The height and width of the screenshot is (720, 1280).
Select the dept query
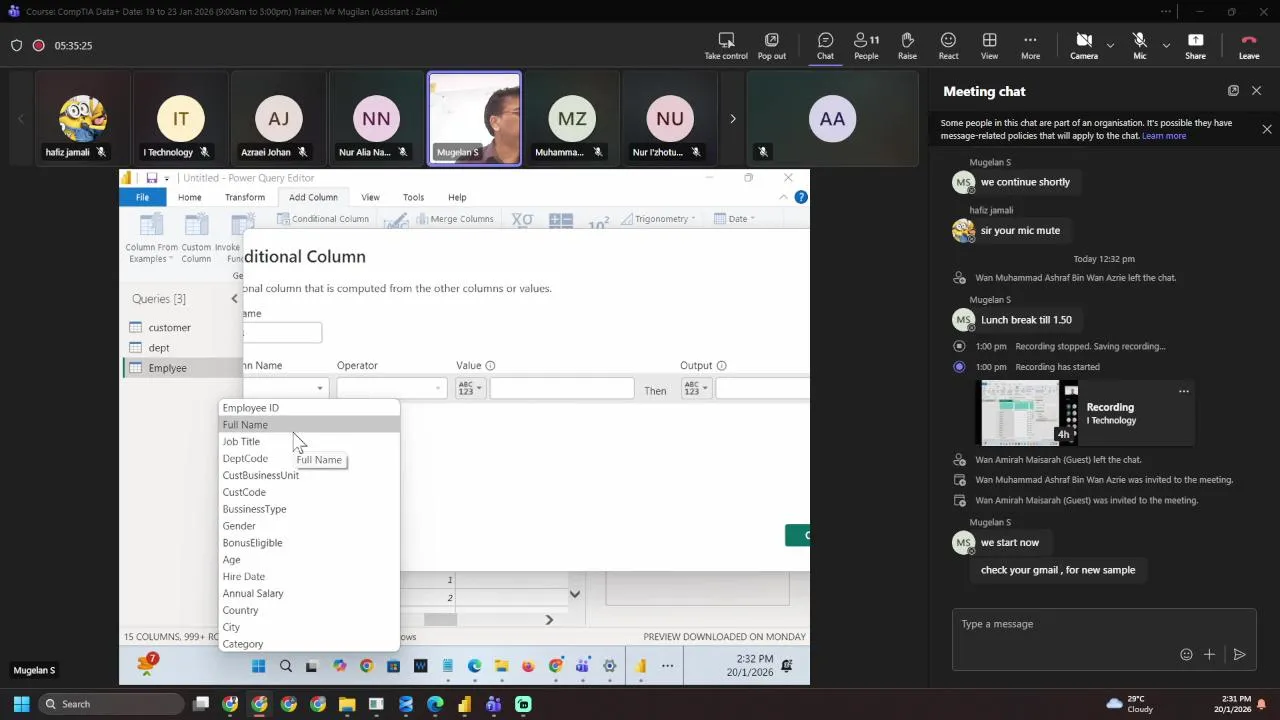click(159, 348)
